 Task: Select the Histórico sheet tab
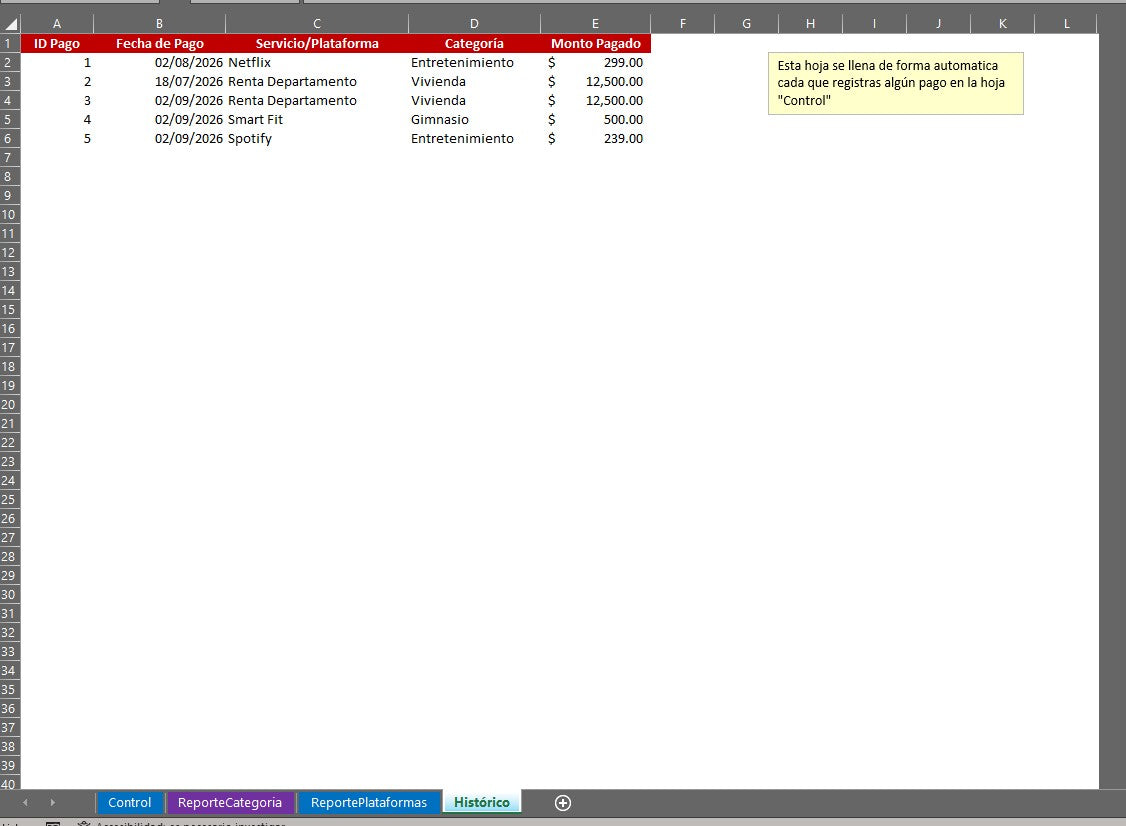pos(482,802)
